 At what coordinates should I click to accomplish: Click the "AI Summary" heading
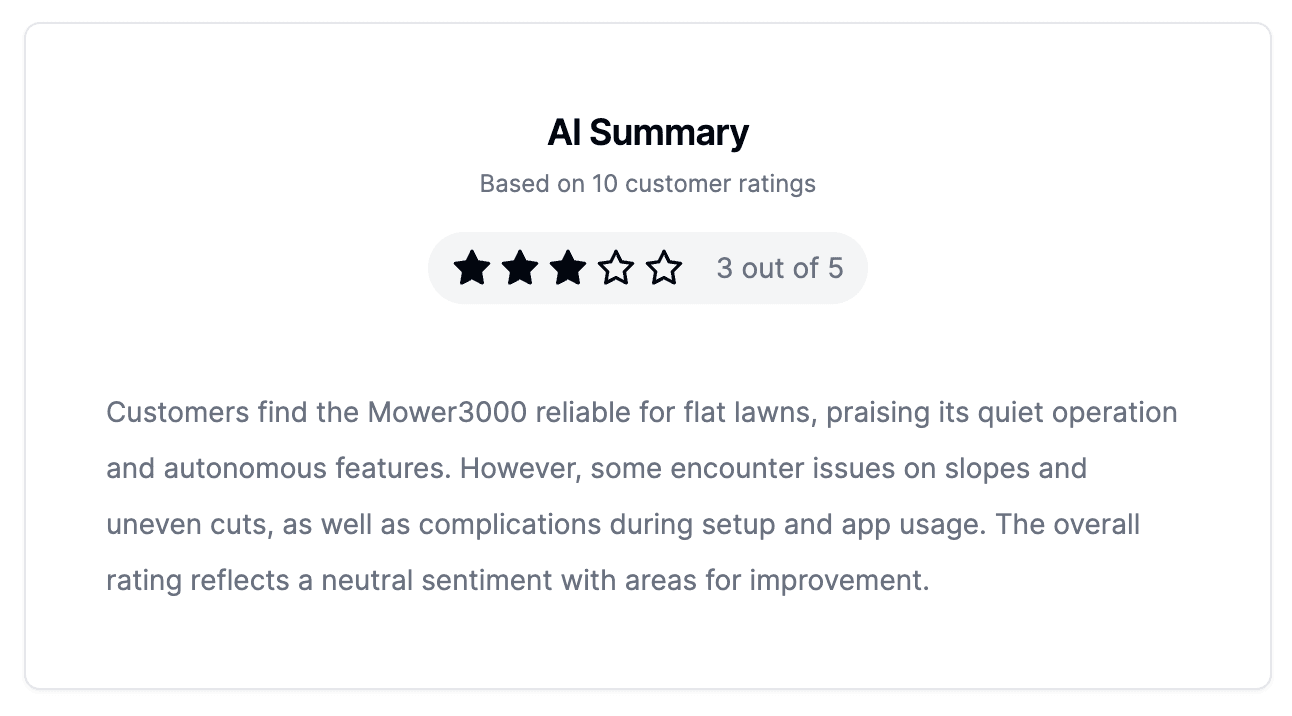647,133
